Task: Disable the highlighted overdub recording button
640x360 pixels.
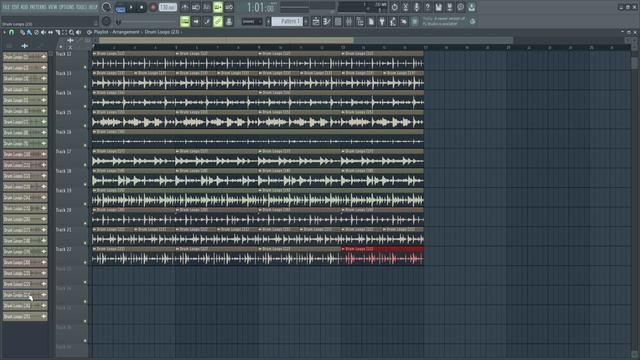Action: click(218, 7)
